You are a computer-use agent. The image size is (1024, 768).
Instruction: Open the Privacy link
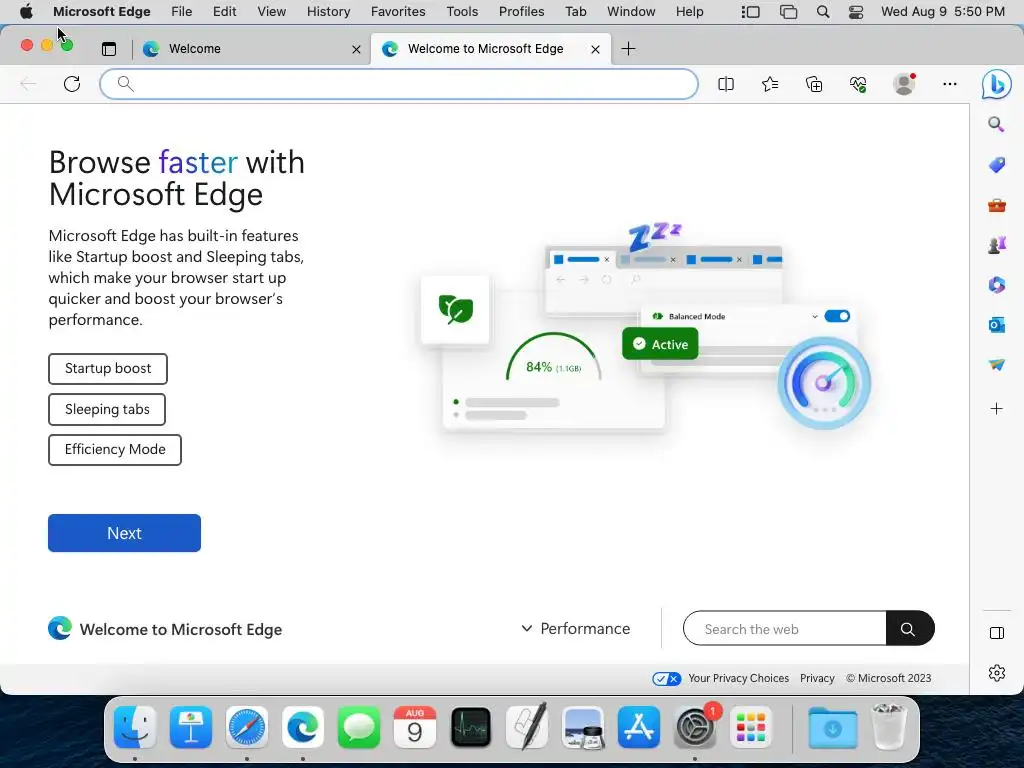point(817,679)
